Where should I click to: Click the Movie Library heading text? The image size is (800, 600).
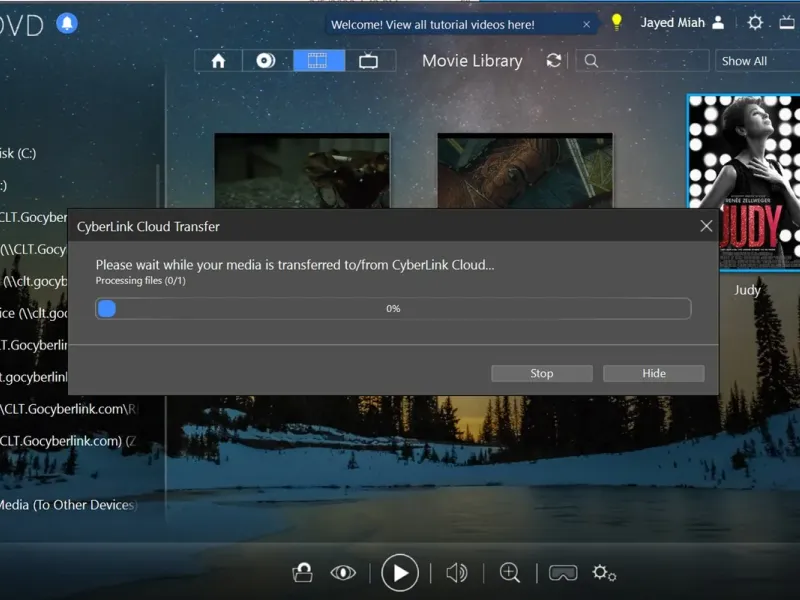coord(472,61)
